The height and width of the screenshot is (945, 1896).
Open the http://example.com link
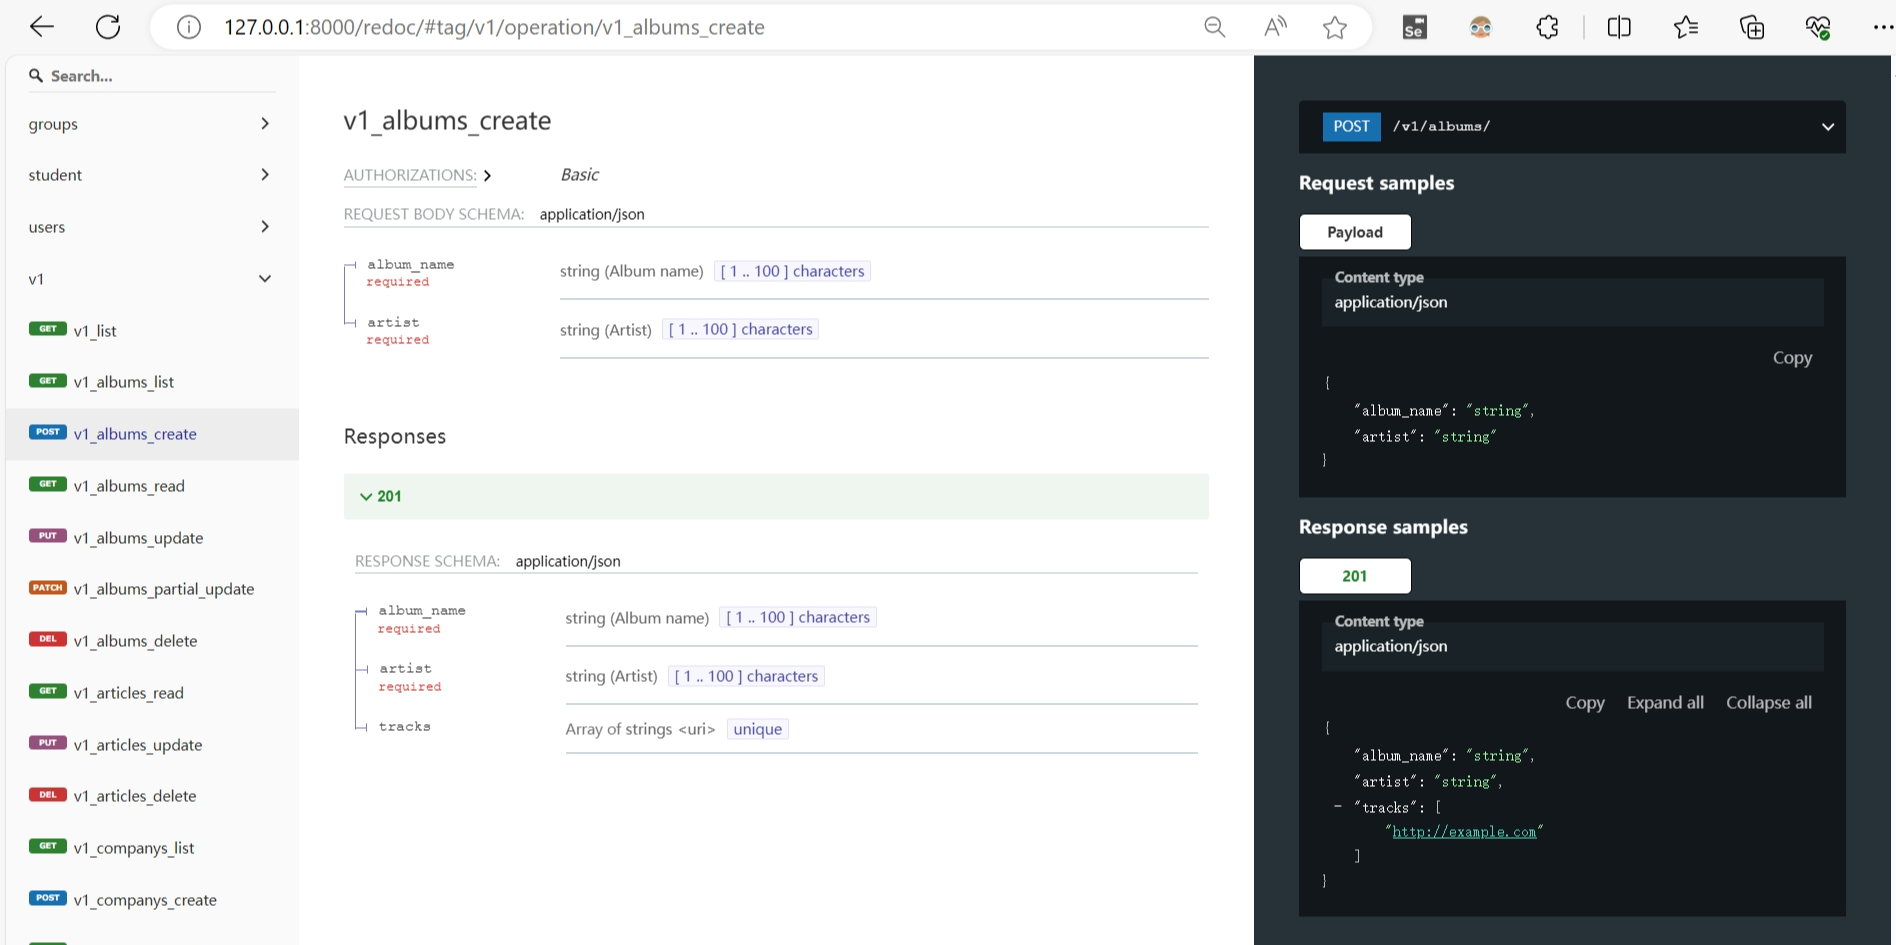1464,832
